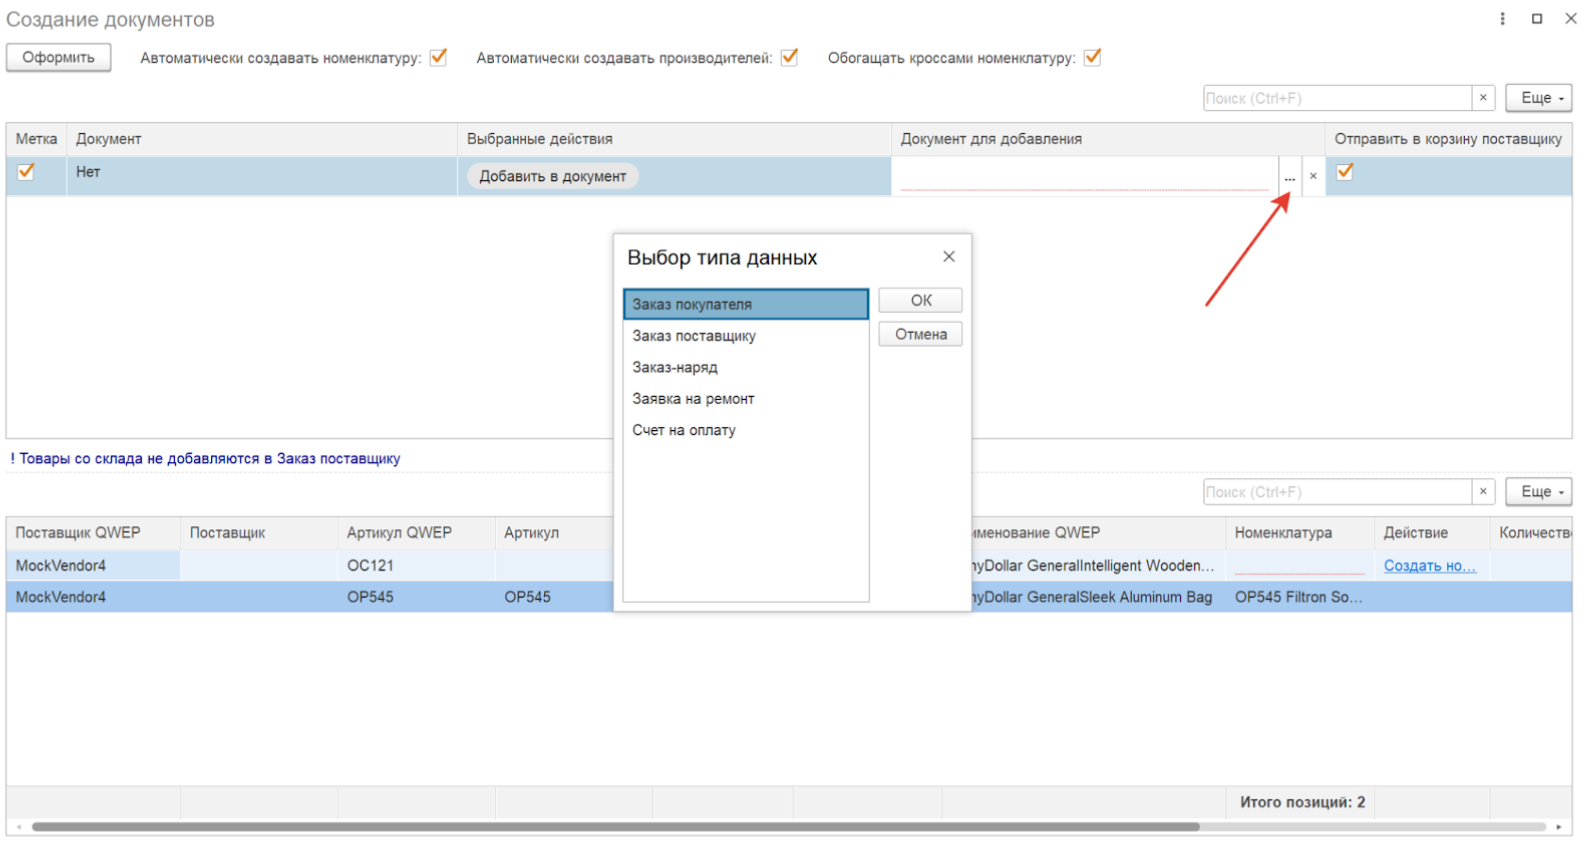Open the Создать но... link

coord(1429,566)
